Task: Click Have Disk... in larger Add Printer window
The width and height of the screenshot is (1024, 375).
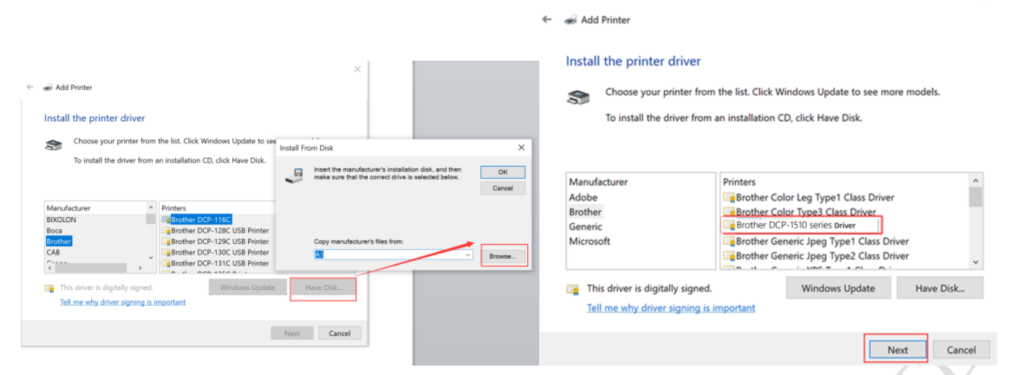Action: [940, 288]
